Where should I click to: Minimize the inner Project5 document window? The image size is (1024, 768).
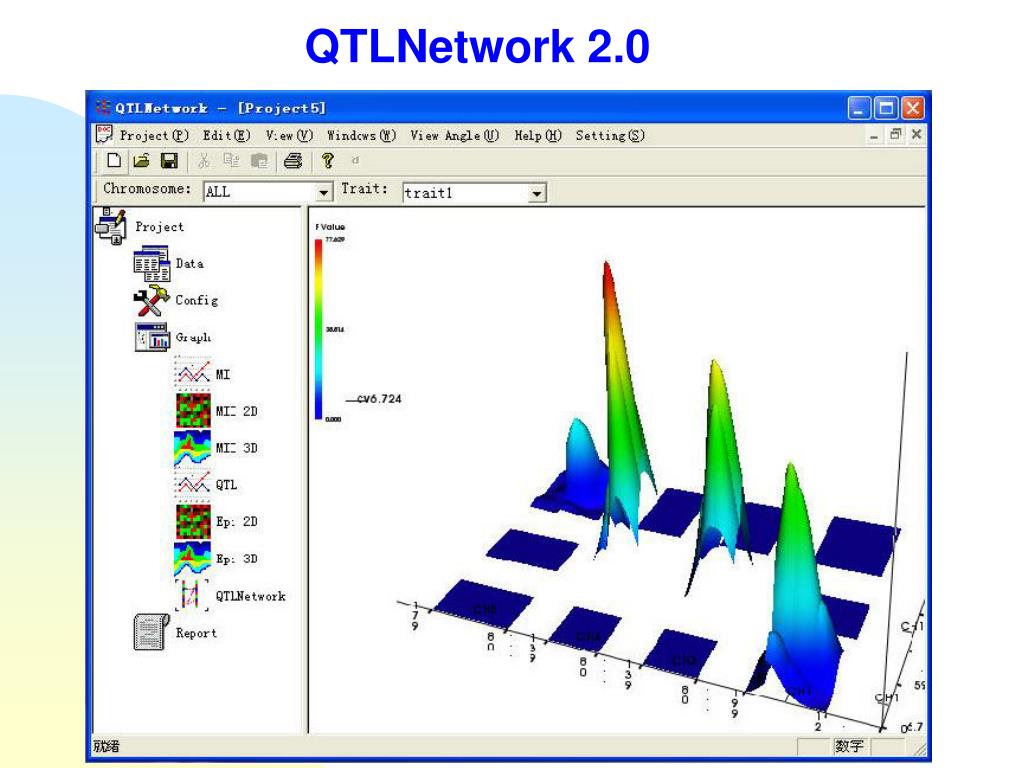click(x=874, y=135)
